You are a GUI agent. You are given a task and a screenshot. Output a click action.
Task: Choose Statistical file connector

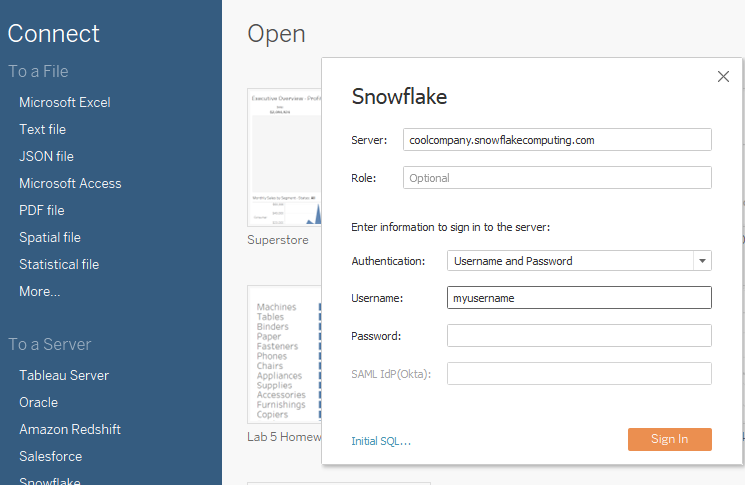click(59, 265)
